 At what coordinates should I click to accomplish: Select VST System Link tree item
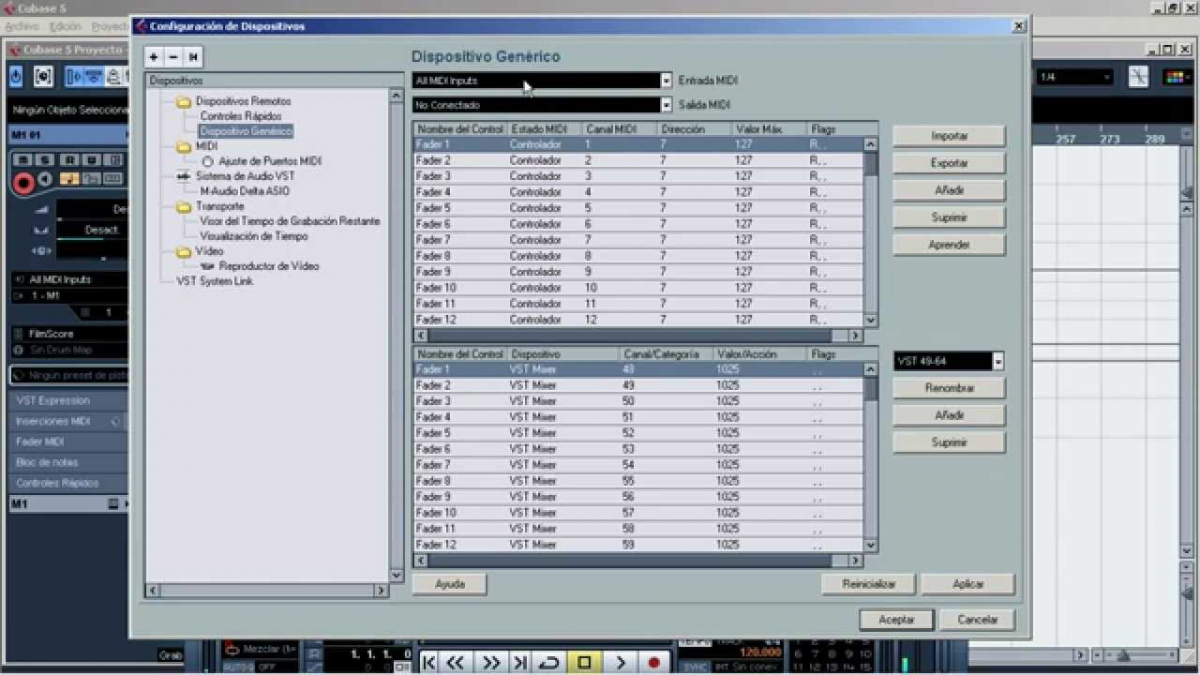click(215, 282)
